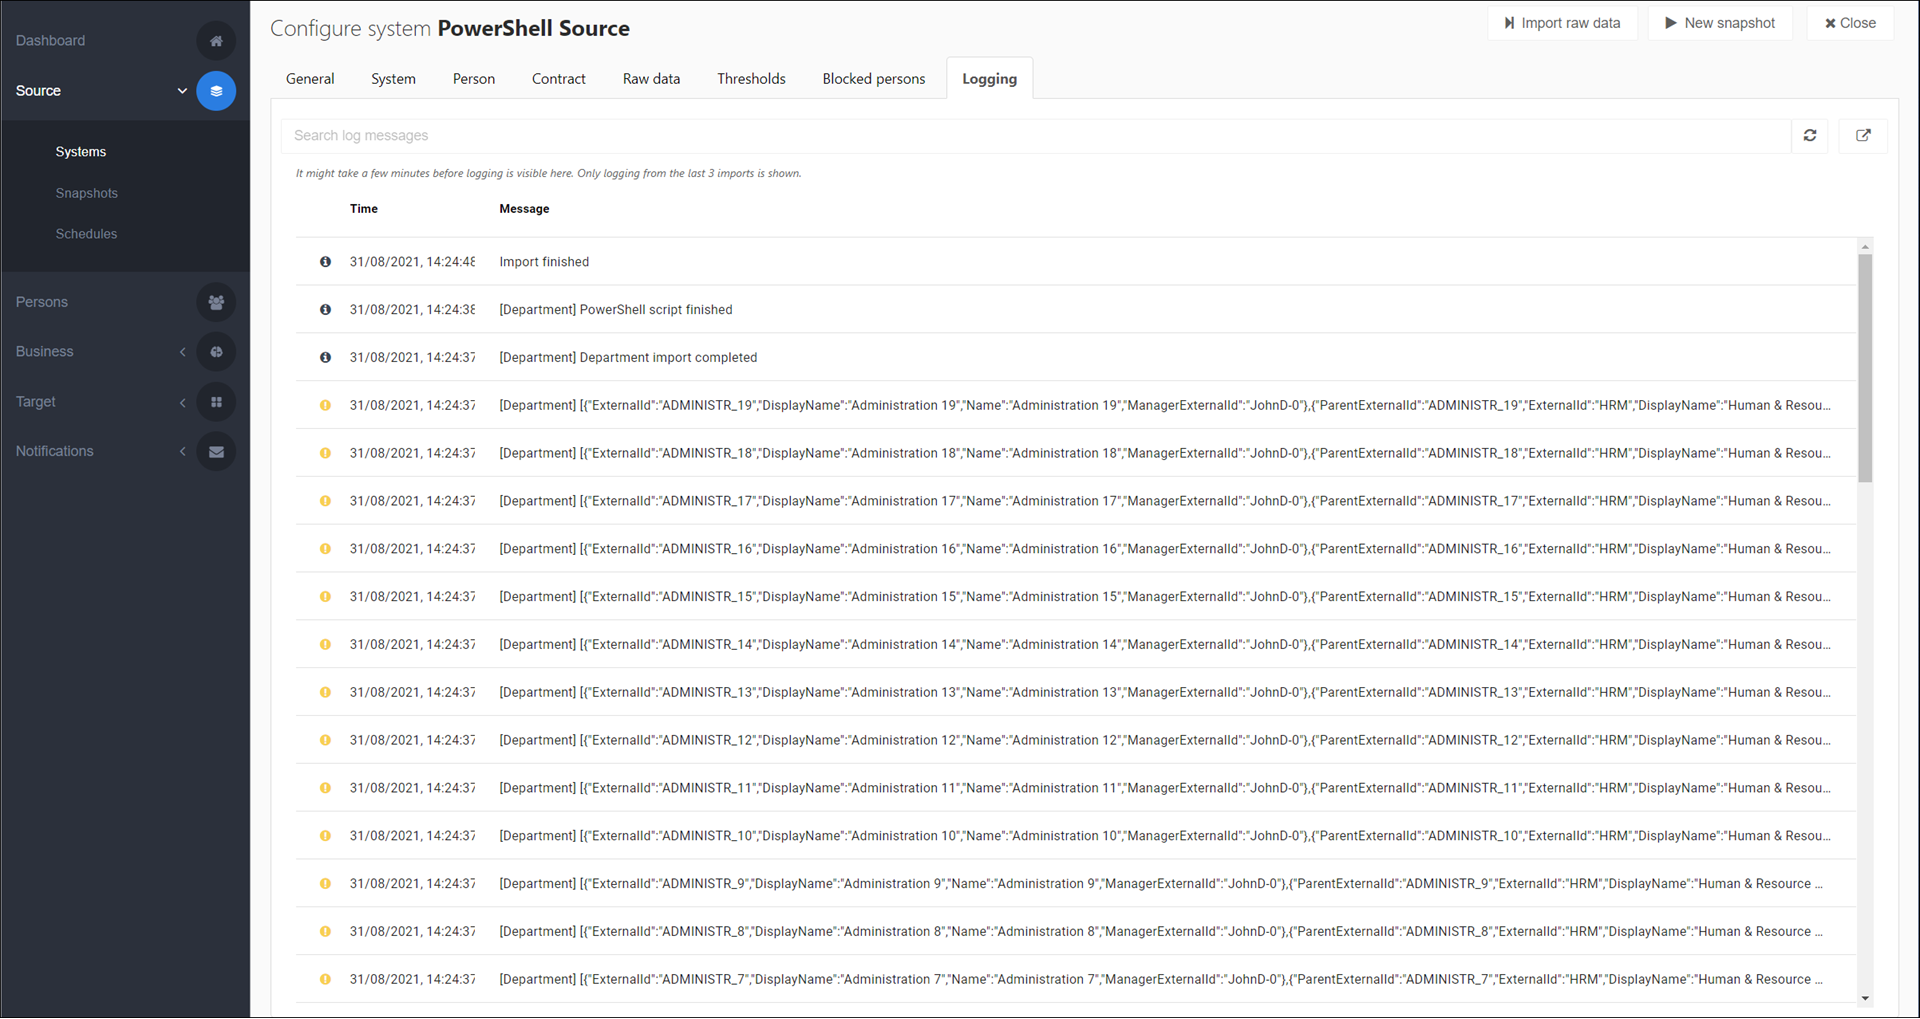Switch to the General tab
The image size is (1920, 1019).
[310, 79]
